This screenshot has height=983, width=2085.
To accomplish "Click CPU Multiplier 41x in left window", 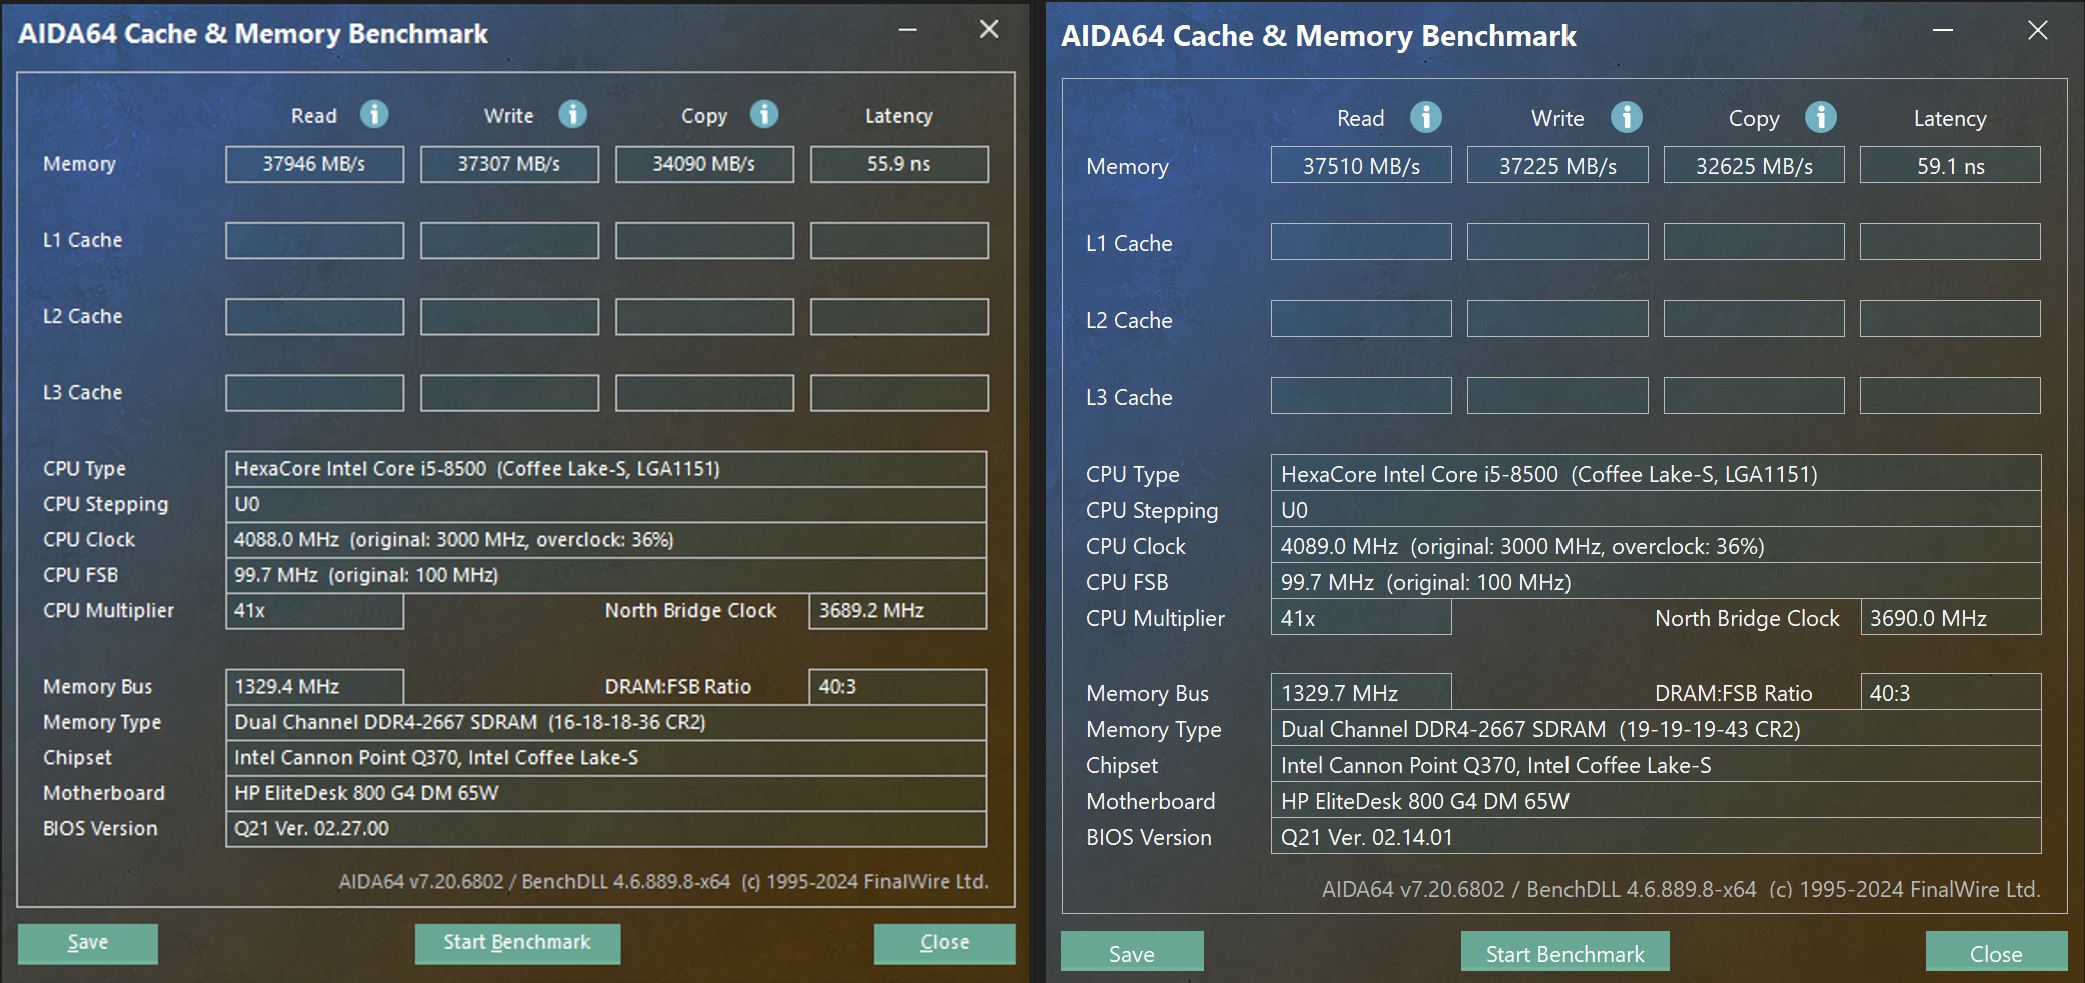I will point(314,611).
